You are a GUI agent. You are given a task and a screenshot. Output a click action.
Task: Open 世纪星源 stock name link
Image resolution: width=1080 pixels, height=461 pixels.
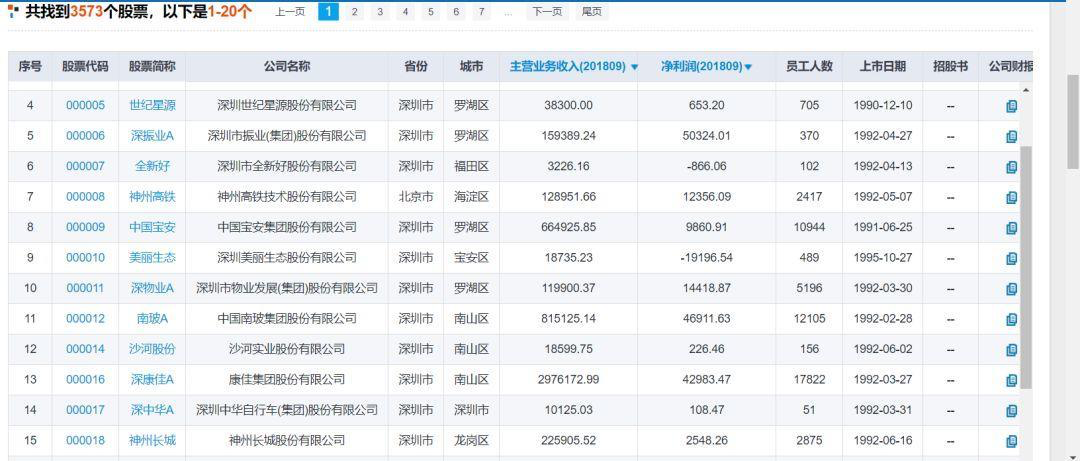tap(152, 105)
